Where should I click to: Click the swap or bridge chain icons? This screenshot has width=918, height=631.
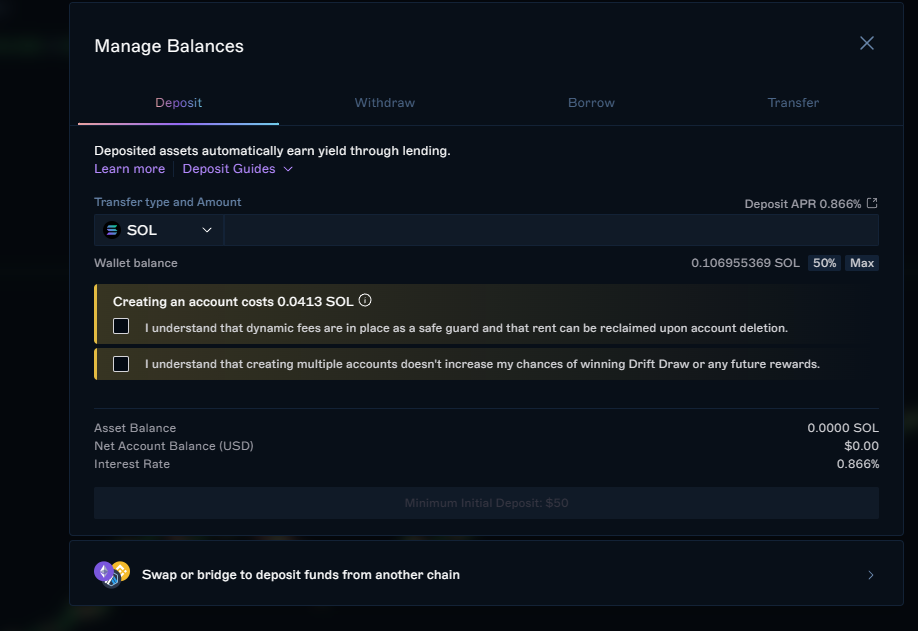pos(112,574)
